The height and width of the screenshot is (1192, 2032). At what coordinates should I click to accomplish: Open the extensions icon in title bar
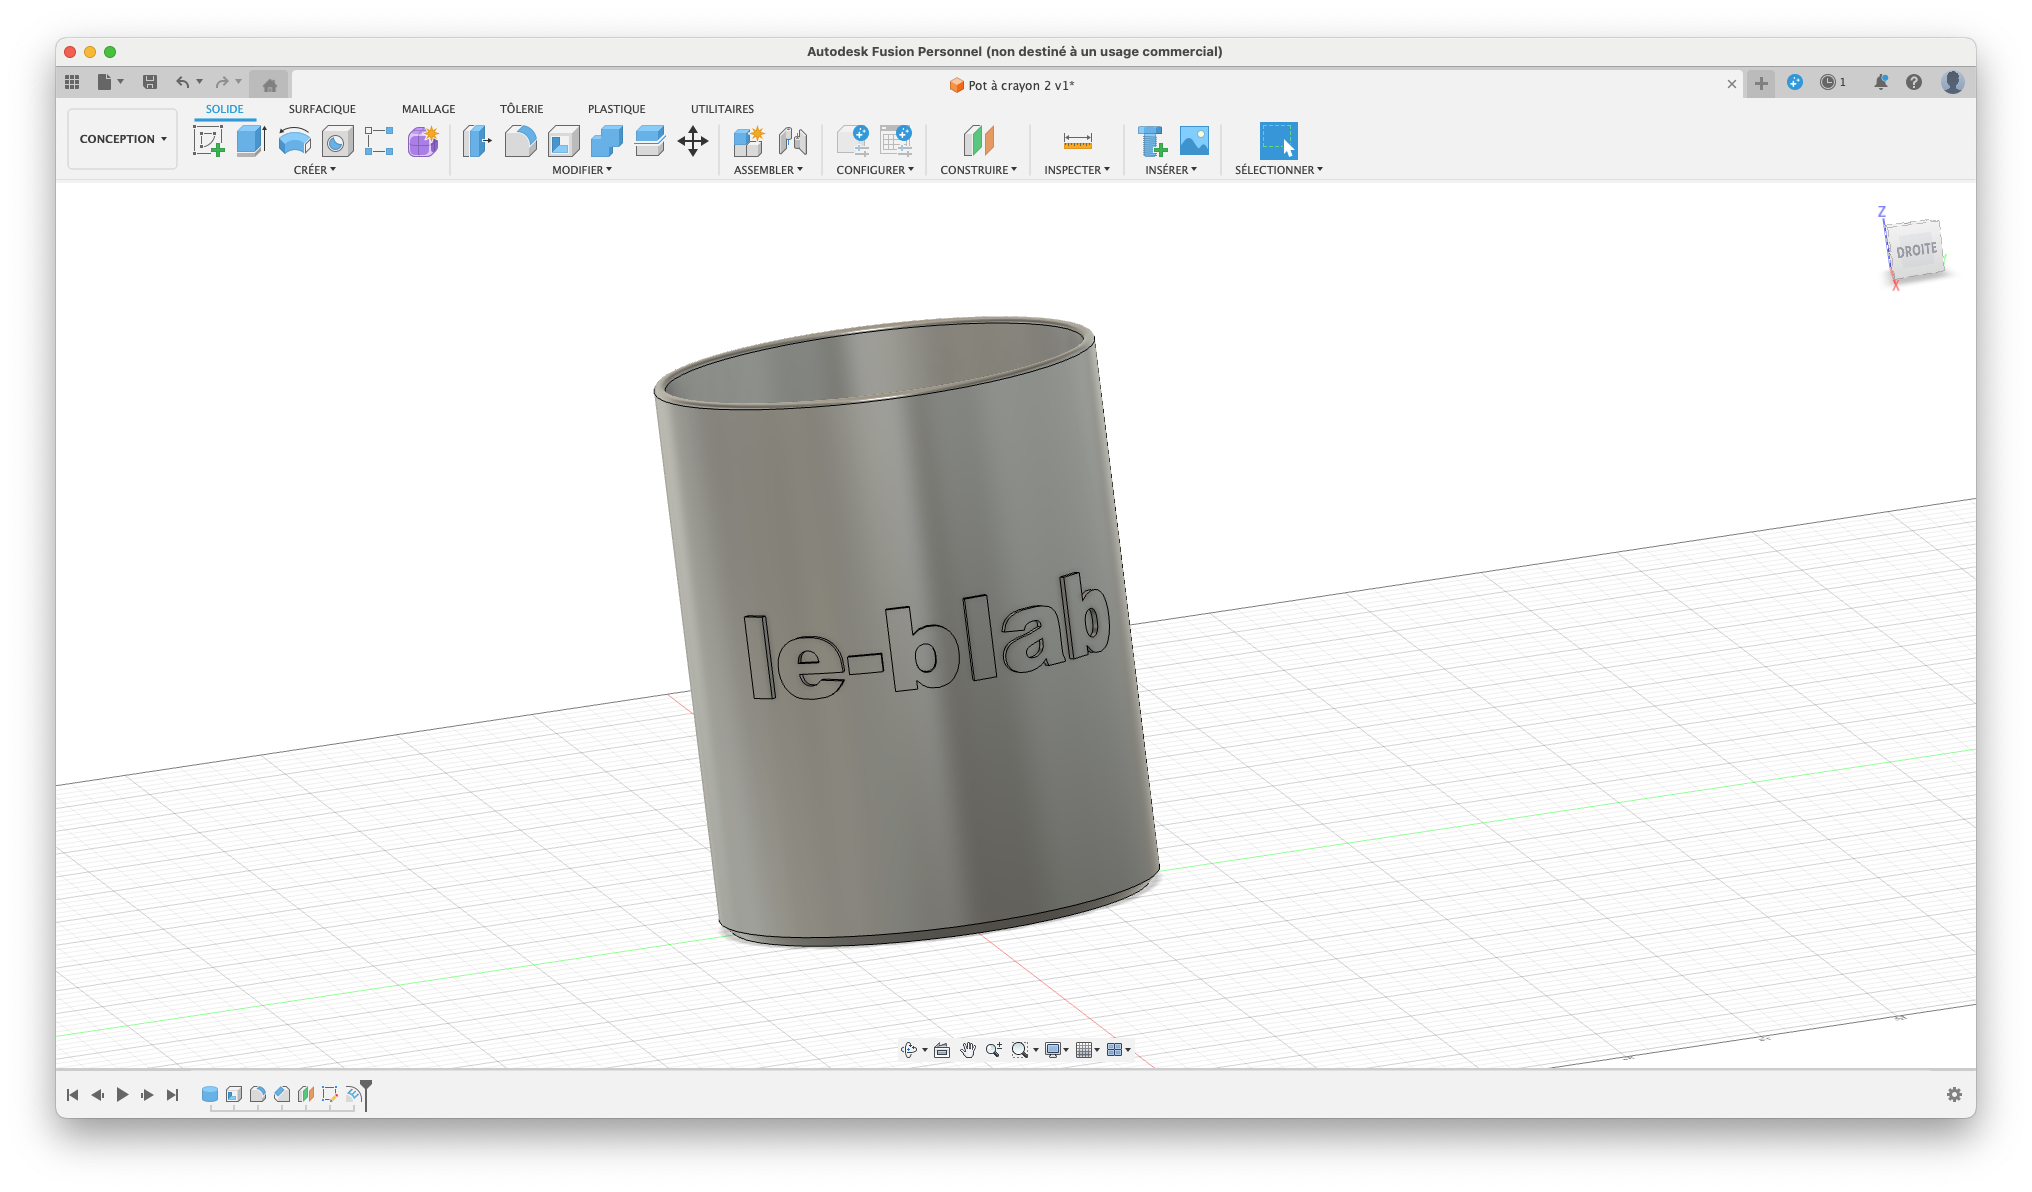1795,82
